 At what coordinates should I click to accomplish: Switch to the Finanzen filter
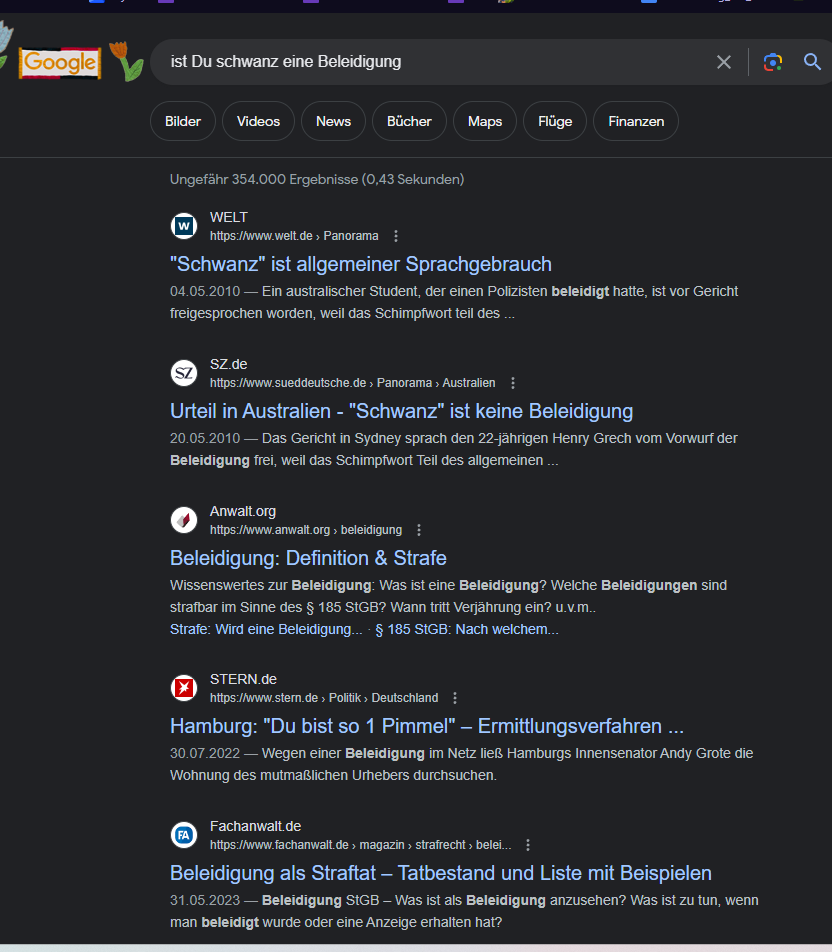point(636,121)
